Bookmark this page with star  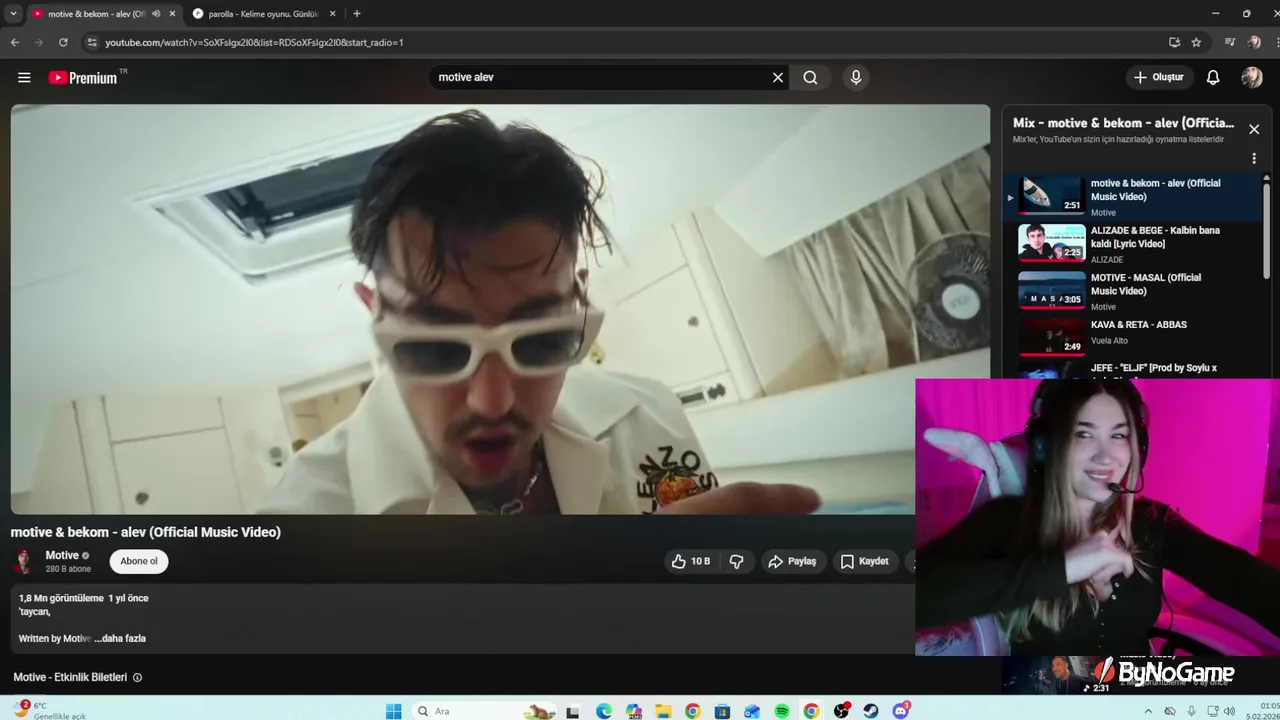click(x=1196, y=42)
